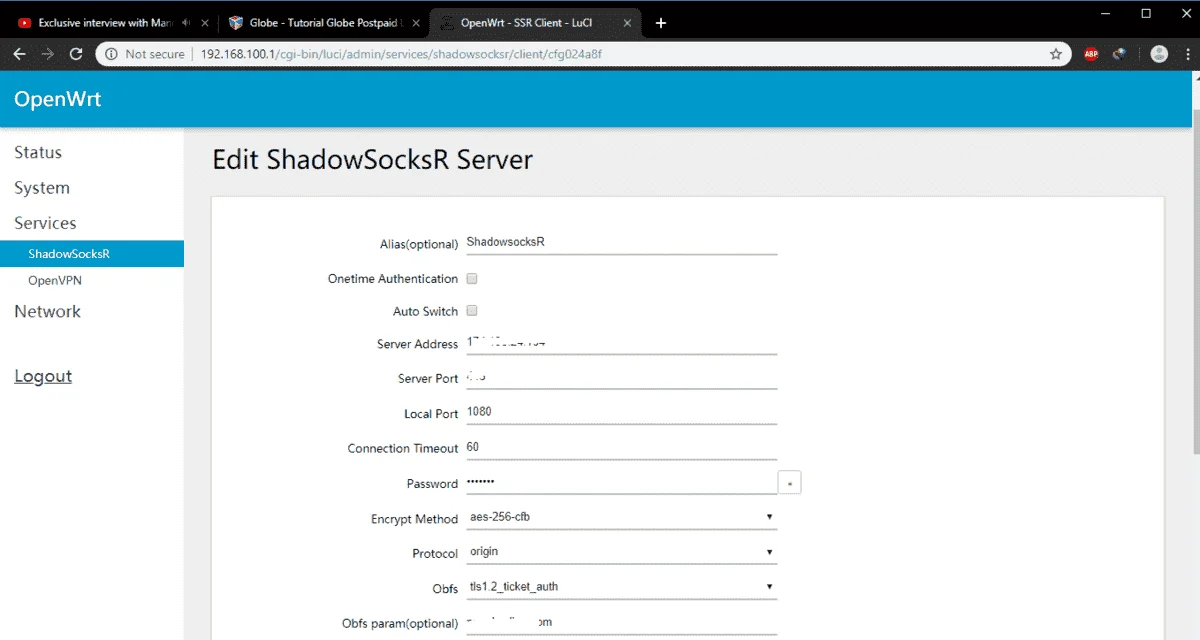Click the Edit ShadowSocksR Server heading
Screen dimensions: 1200x640
click(373, 160)
